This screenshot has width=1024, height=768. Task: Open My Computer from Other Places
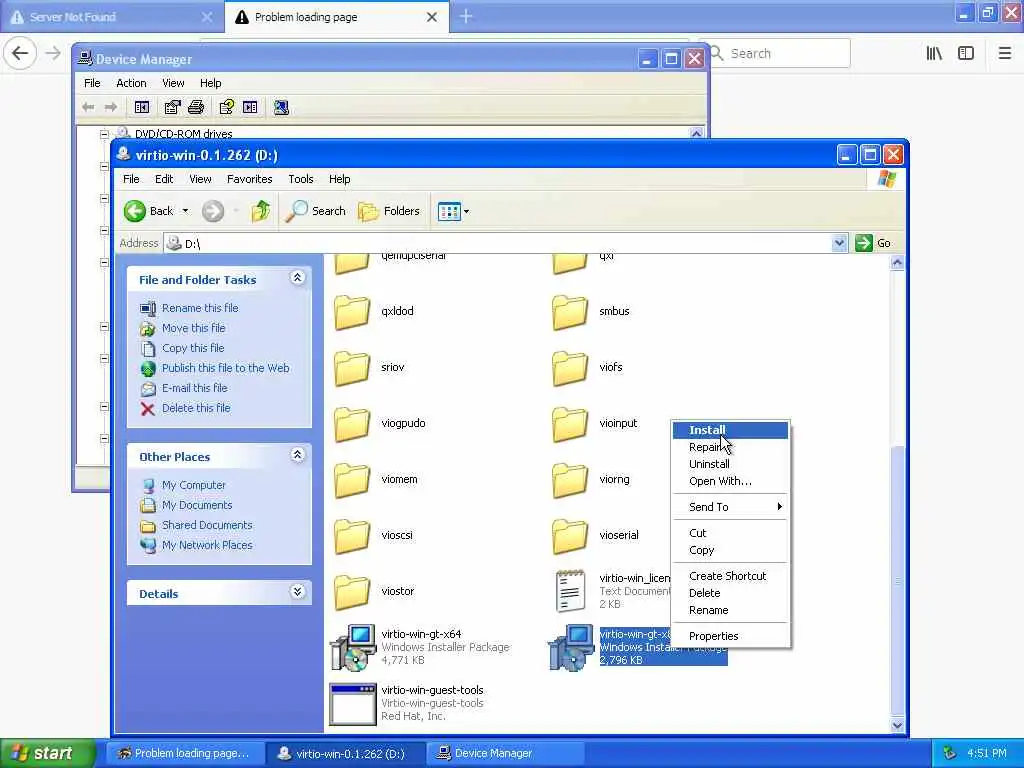pos(193,485)
